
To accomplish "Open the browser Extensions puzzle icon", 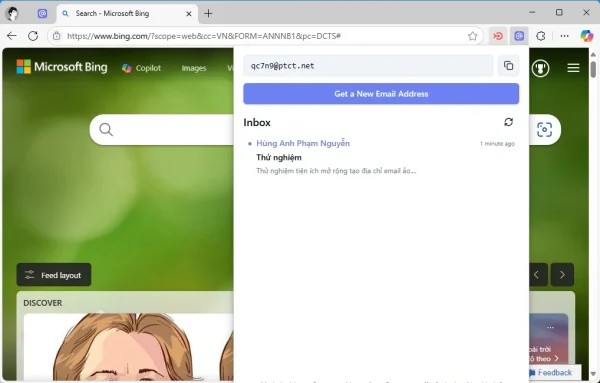I will tap(540, 36).
